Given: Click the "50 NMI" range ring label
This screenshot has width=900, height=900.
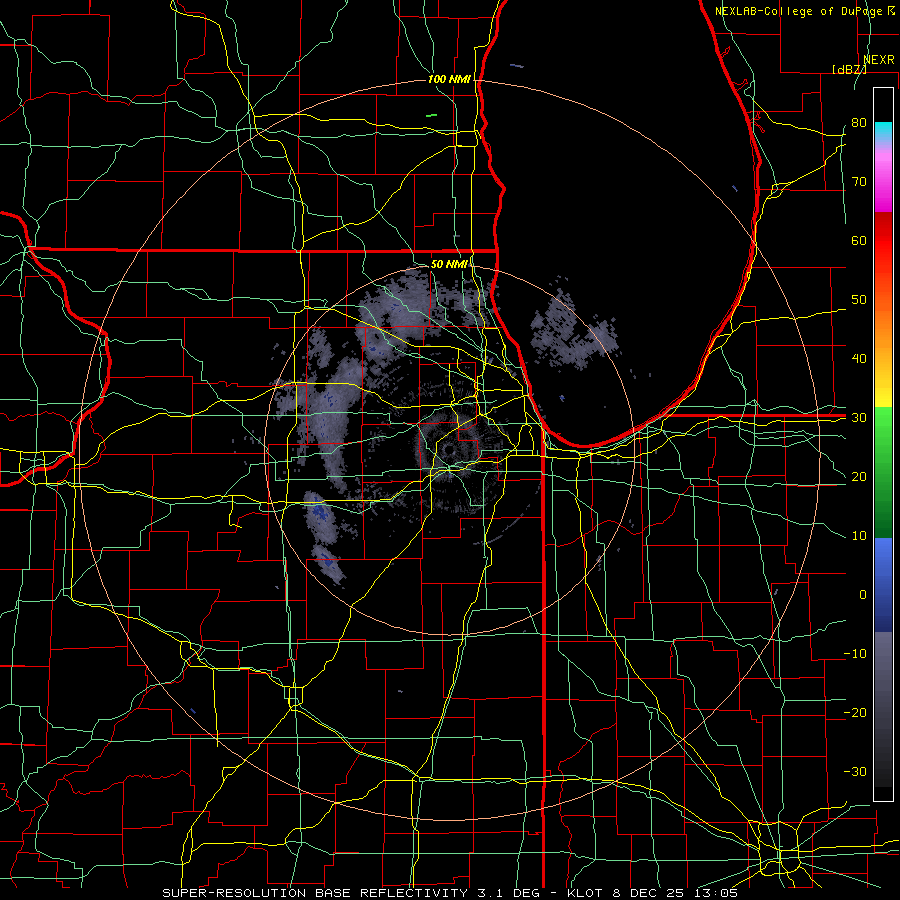Looking at the screenshot, I should point(449,264).
